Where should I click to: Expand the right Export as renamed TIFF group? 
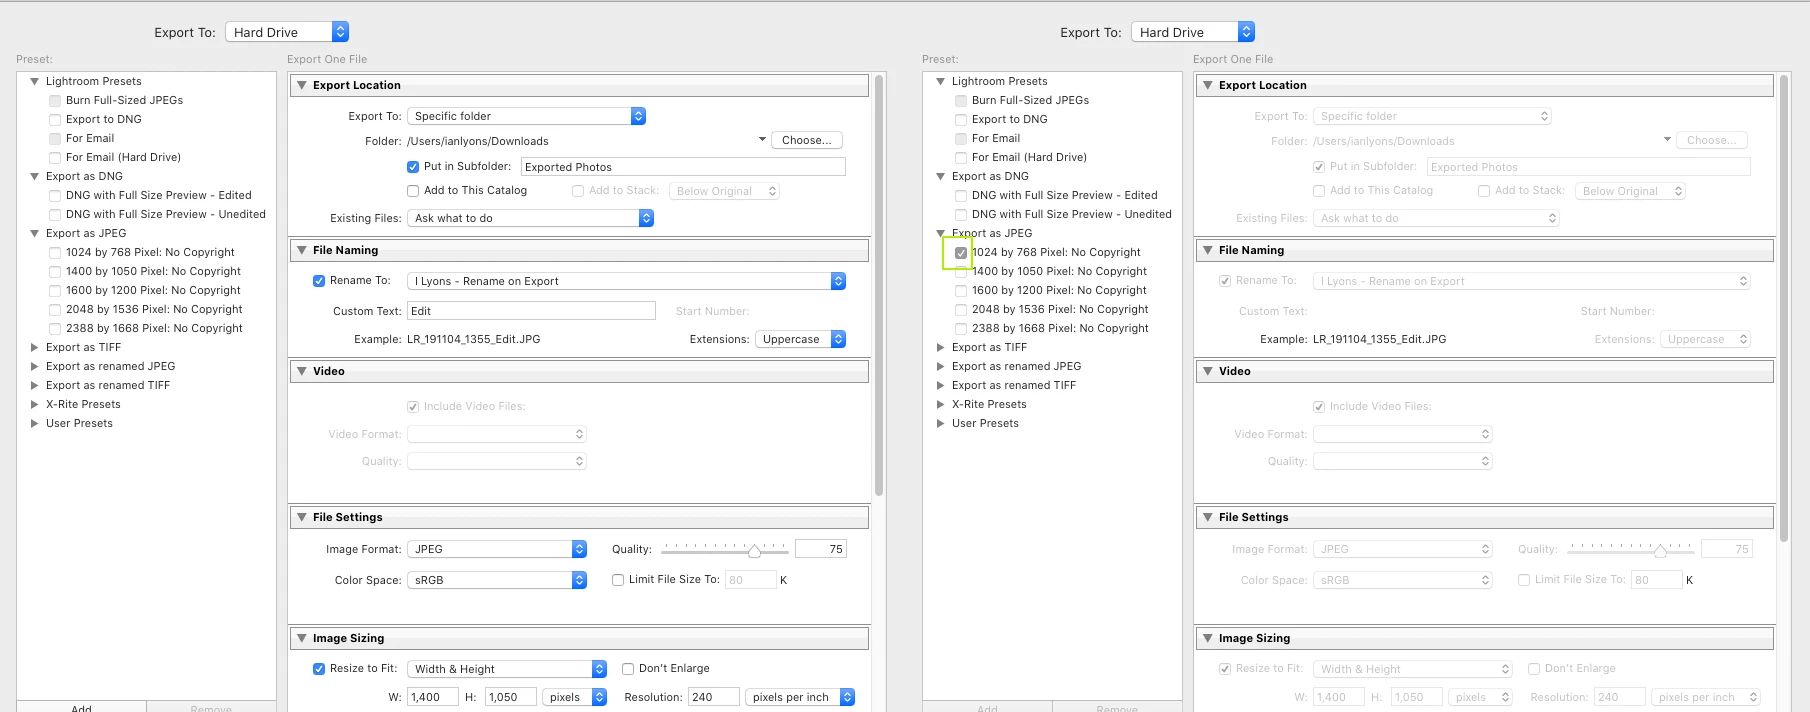point(941,385)
